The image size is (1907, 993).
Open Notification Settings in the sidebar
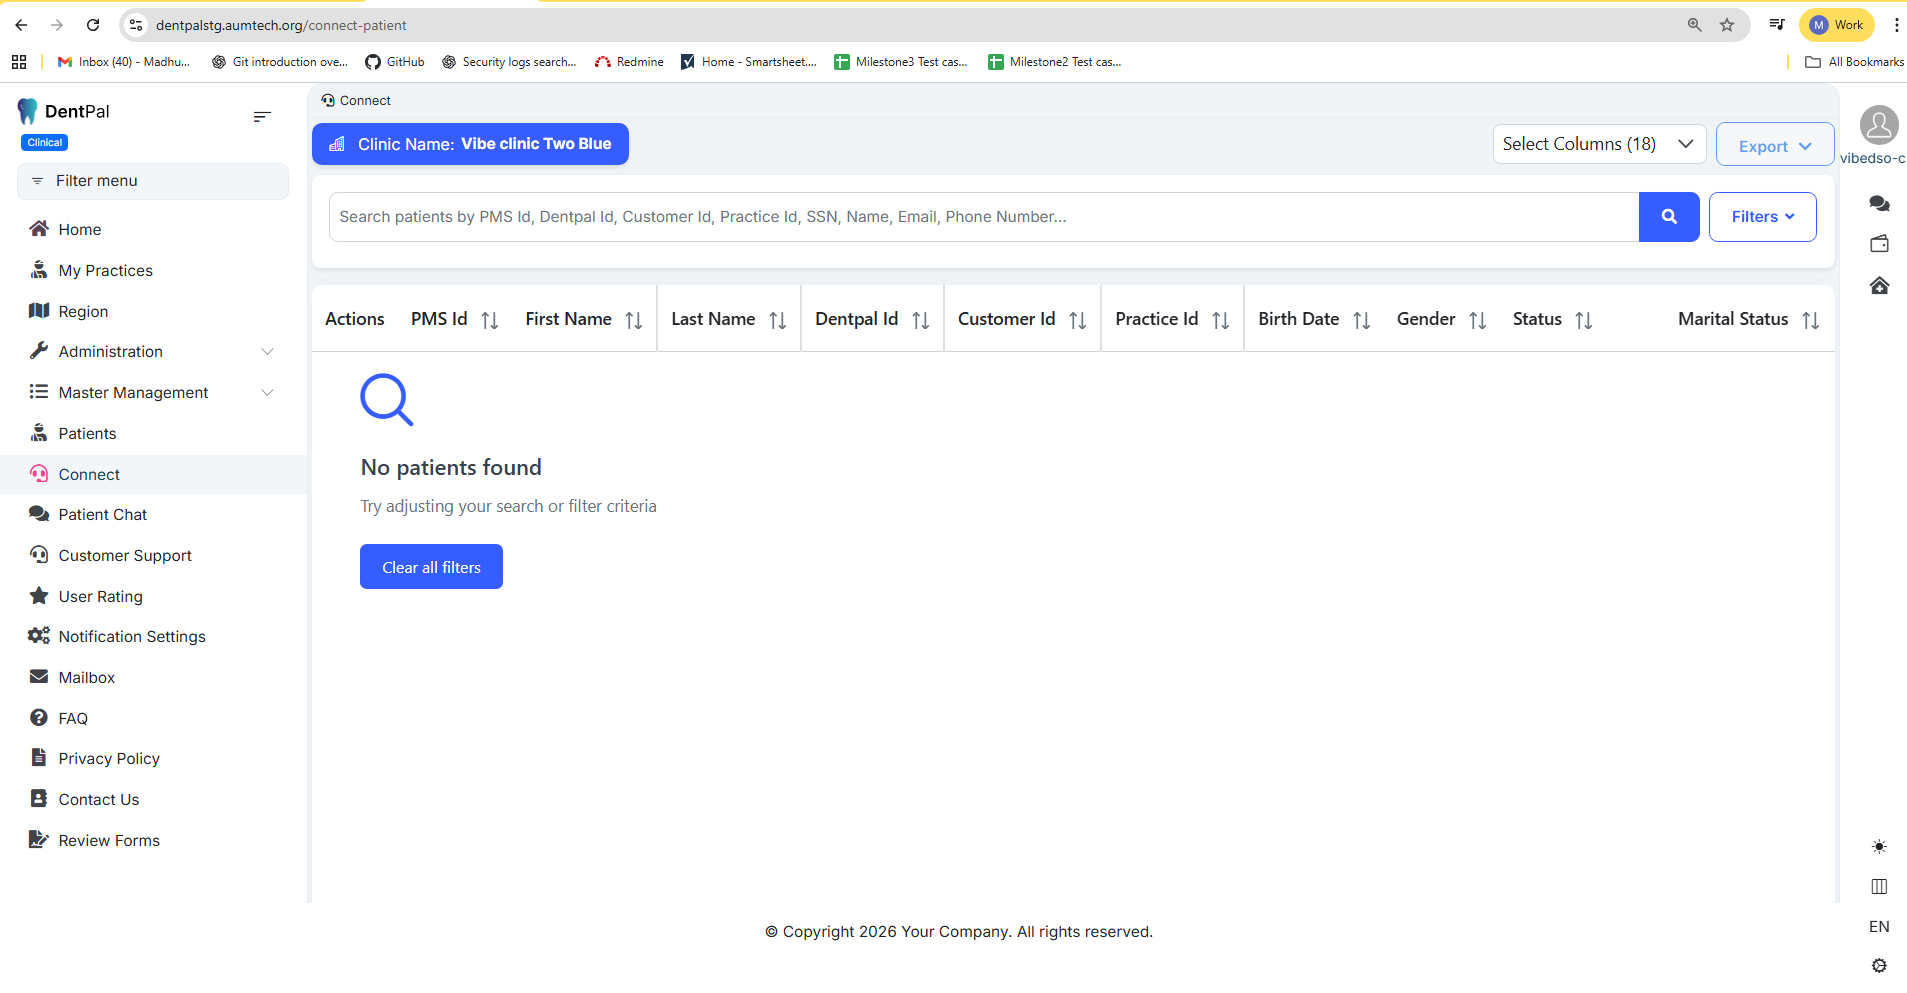(132, 637)
